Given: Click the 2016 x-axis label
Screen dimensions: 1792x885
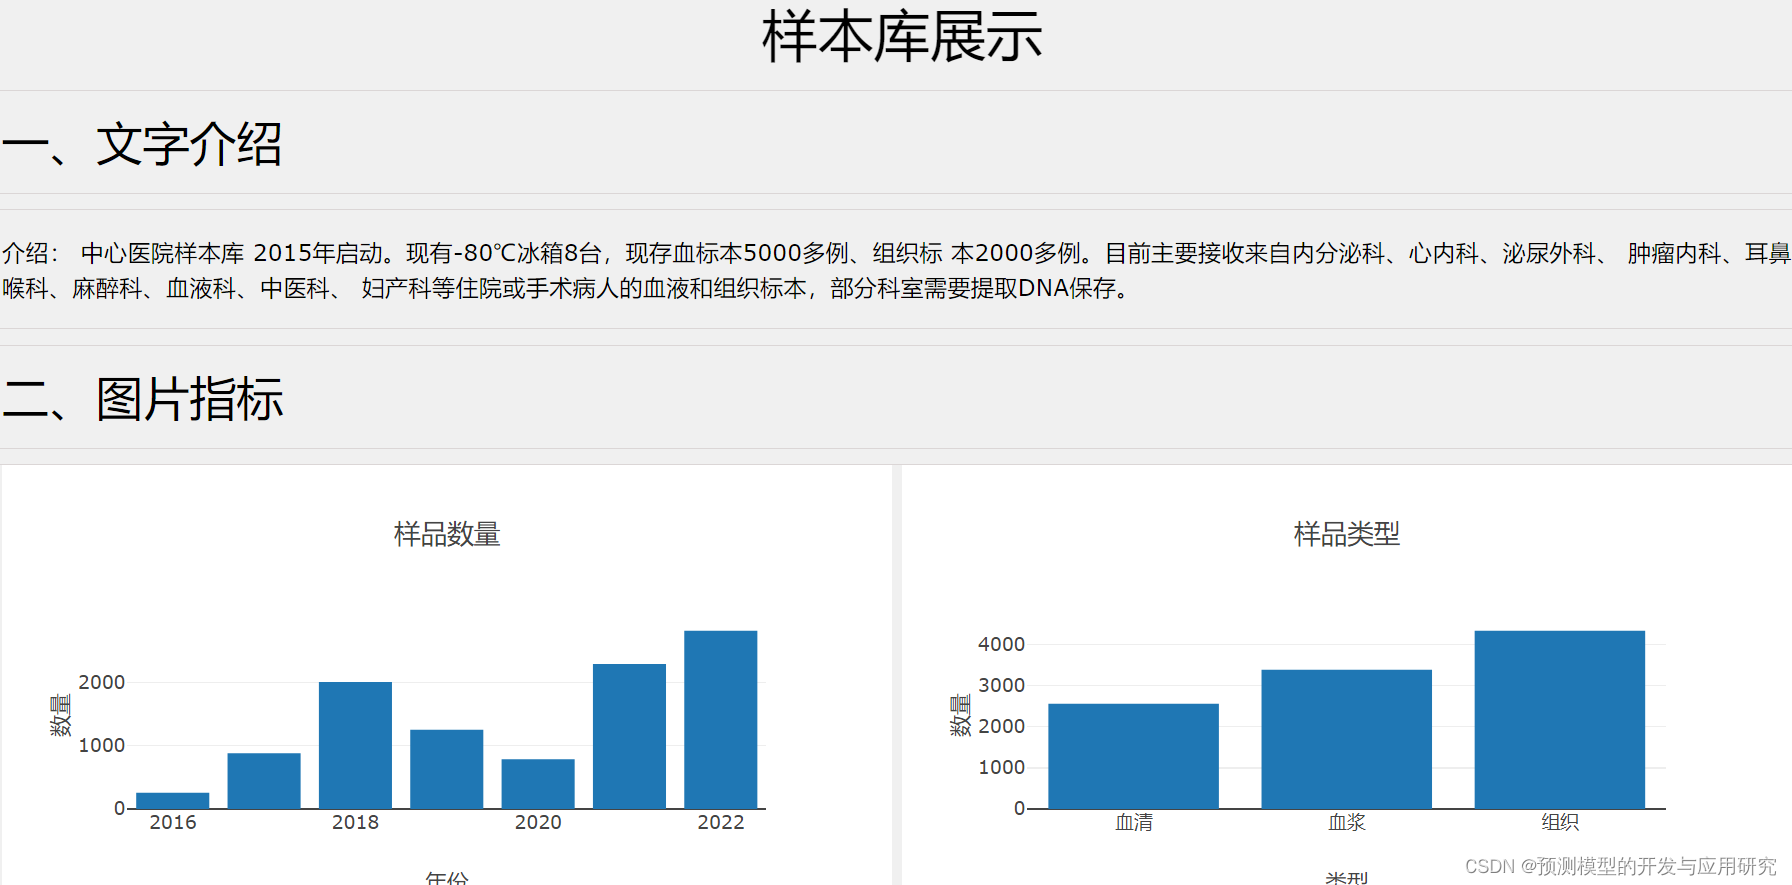Looking at the screenshot, I should click(173, 822).
